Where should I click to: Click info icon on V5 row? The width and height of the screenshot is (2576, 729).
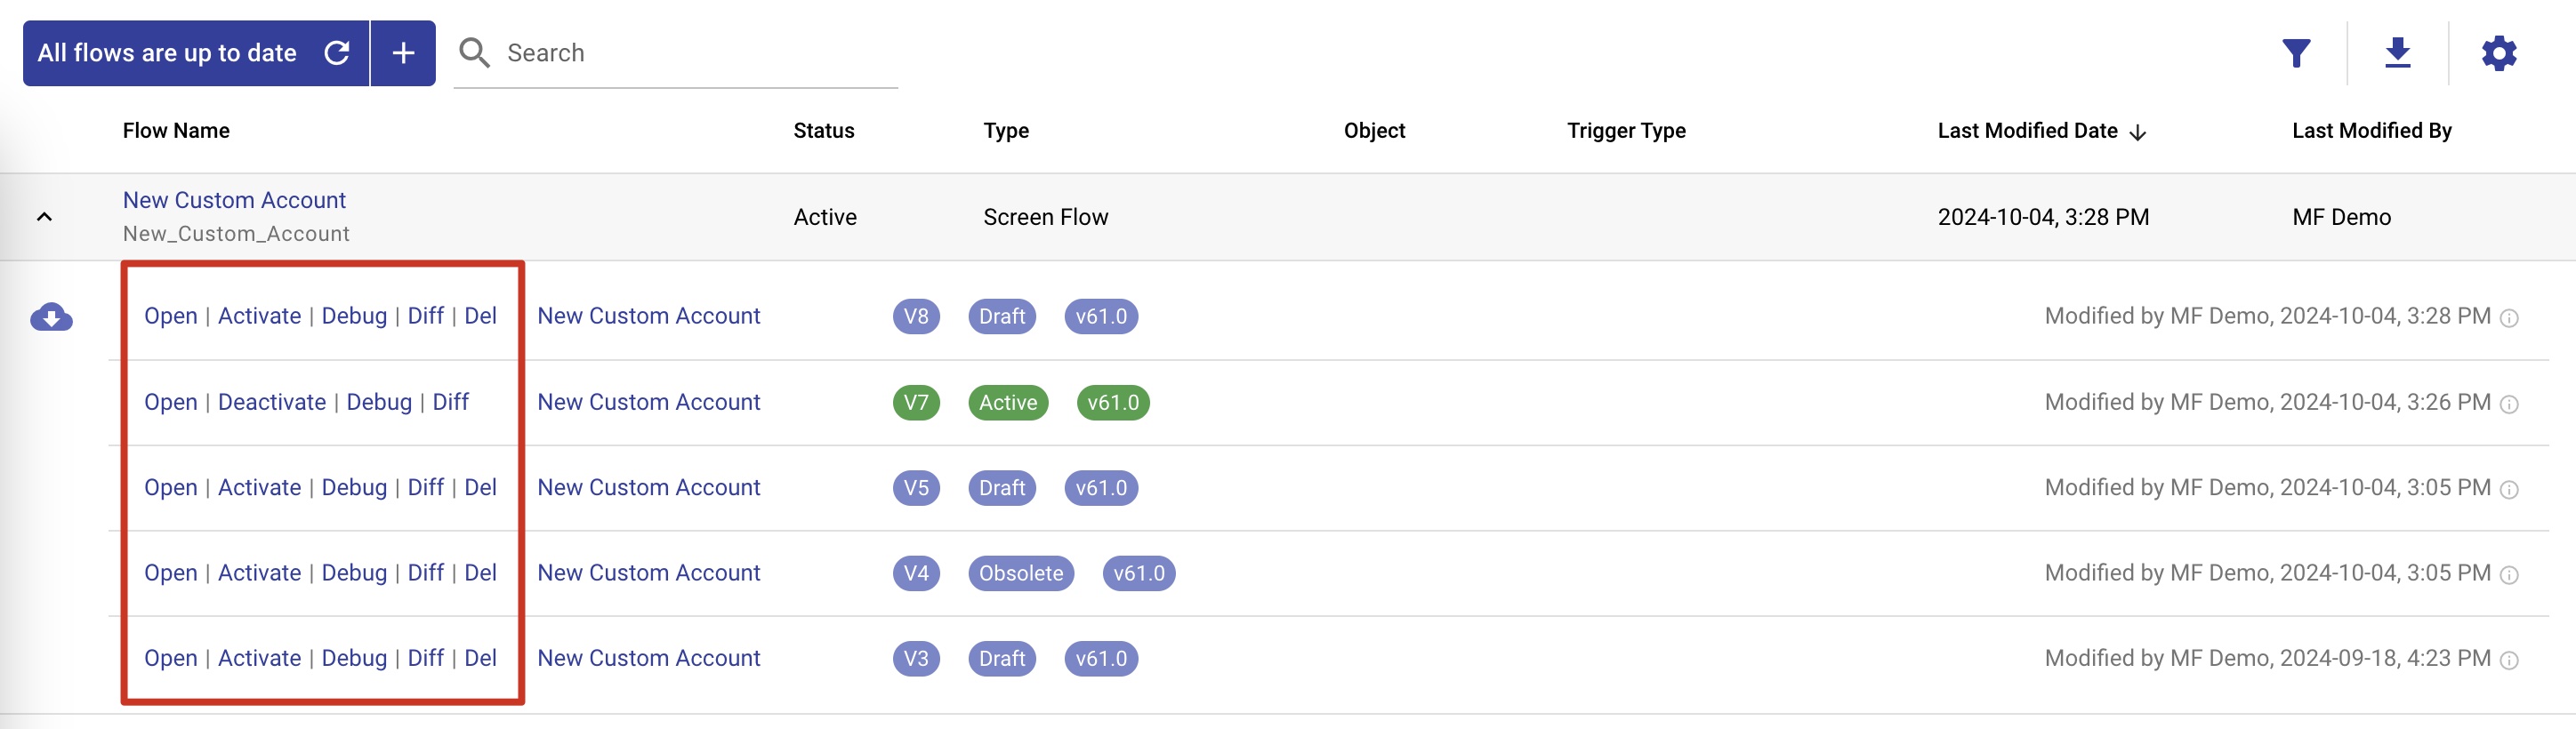2508,489
